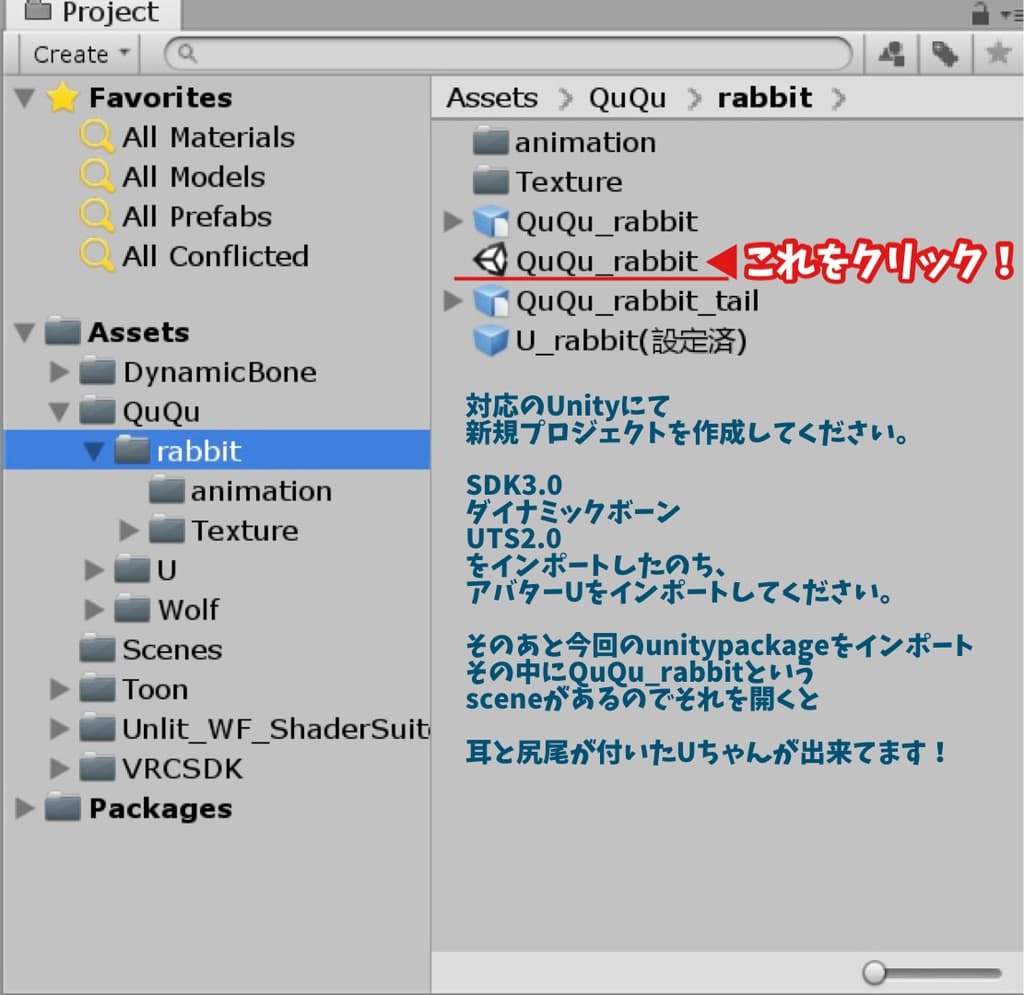1024x995 pixels.
Task: Expand the Toon folder
Action: (59, 689)
